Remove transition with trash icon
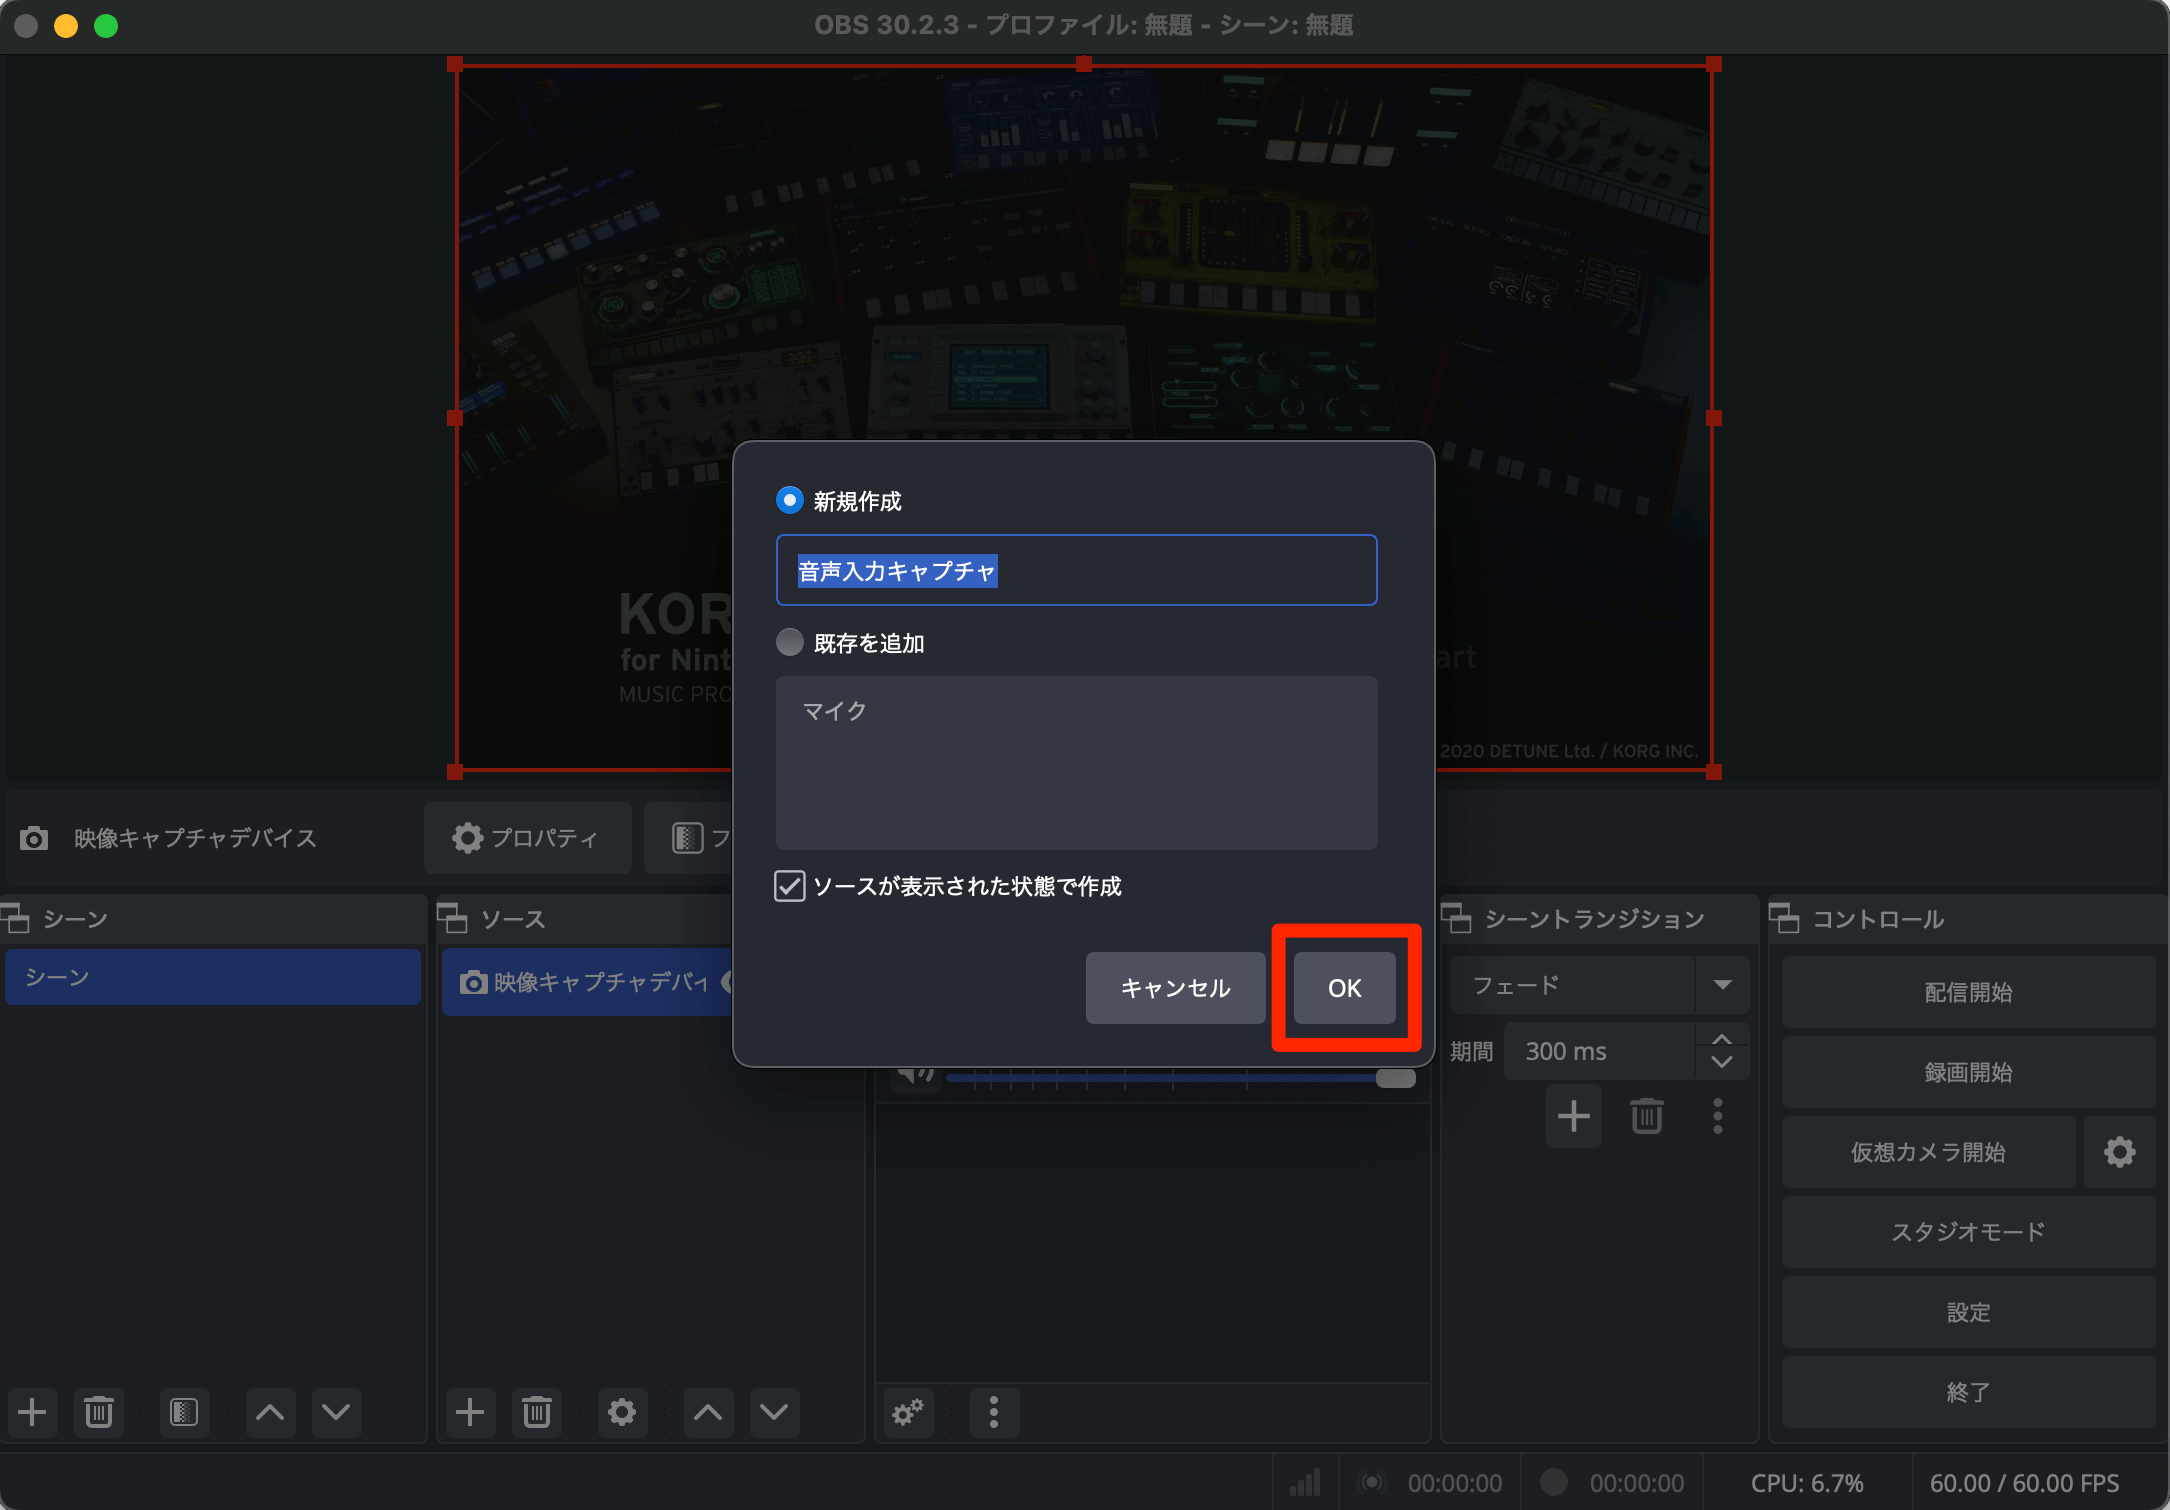2170x1510 pixels. coord(1647,1116)
